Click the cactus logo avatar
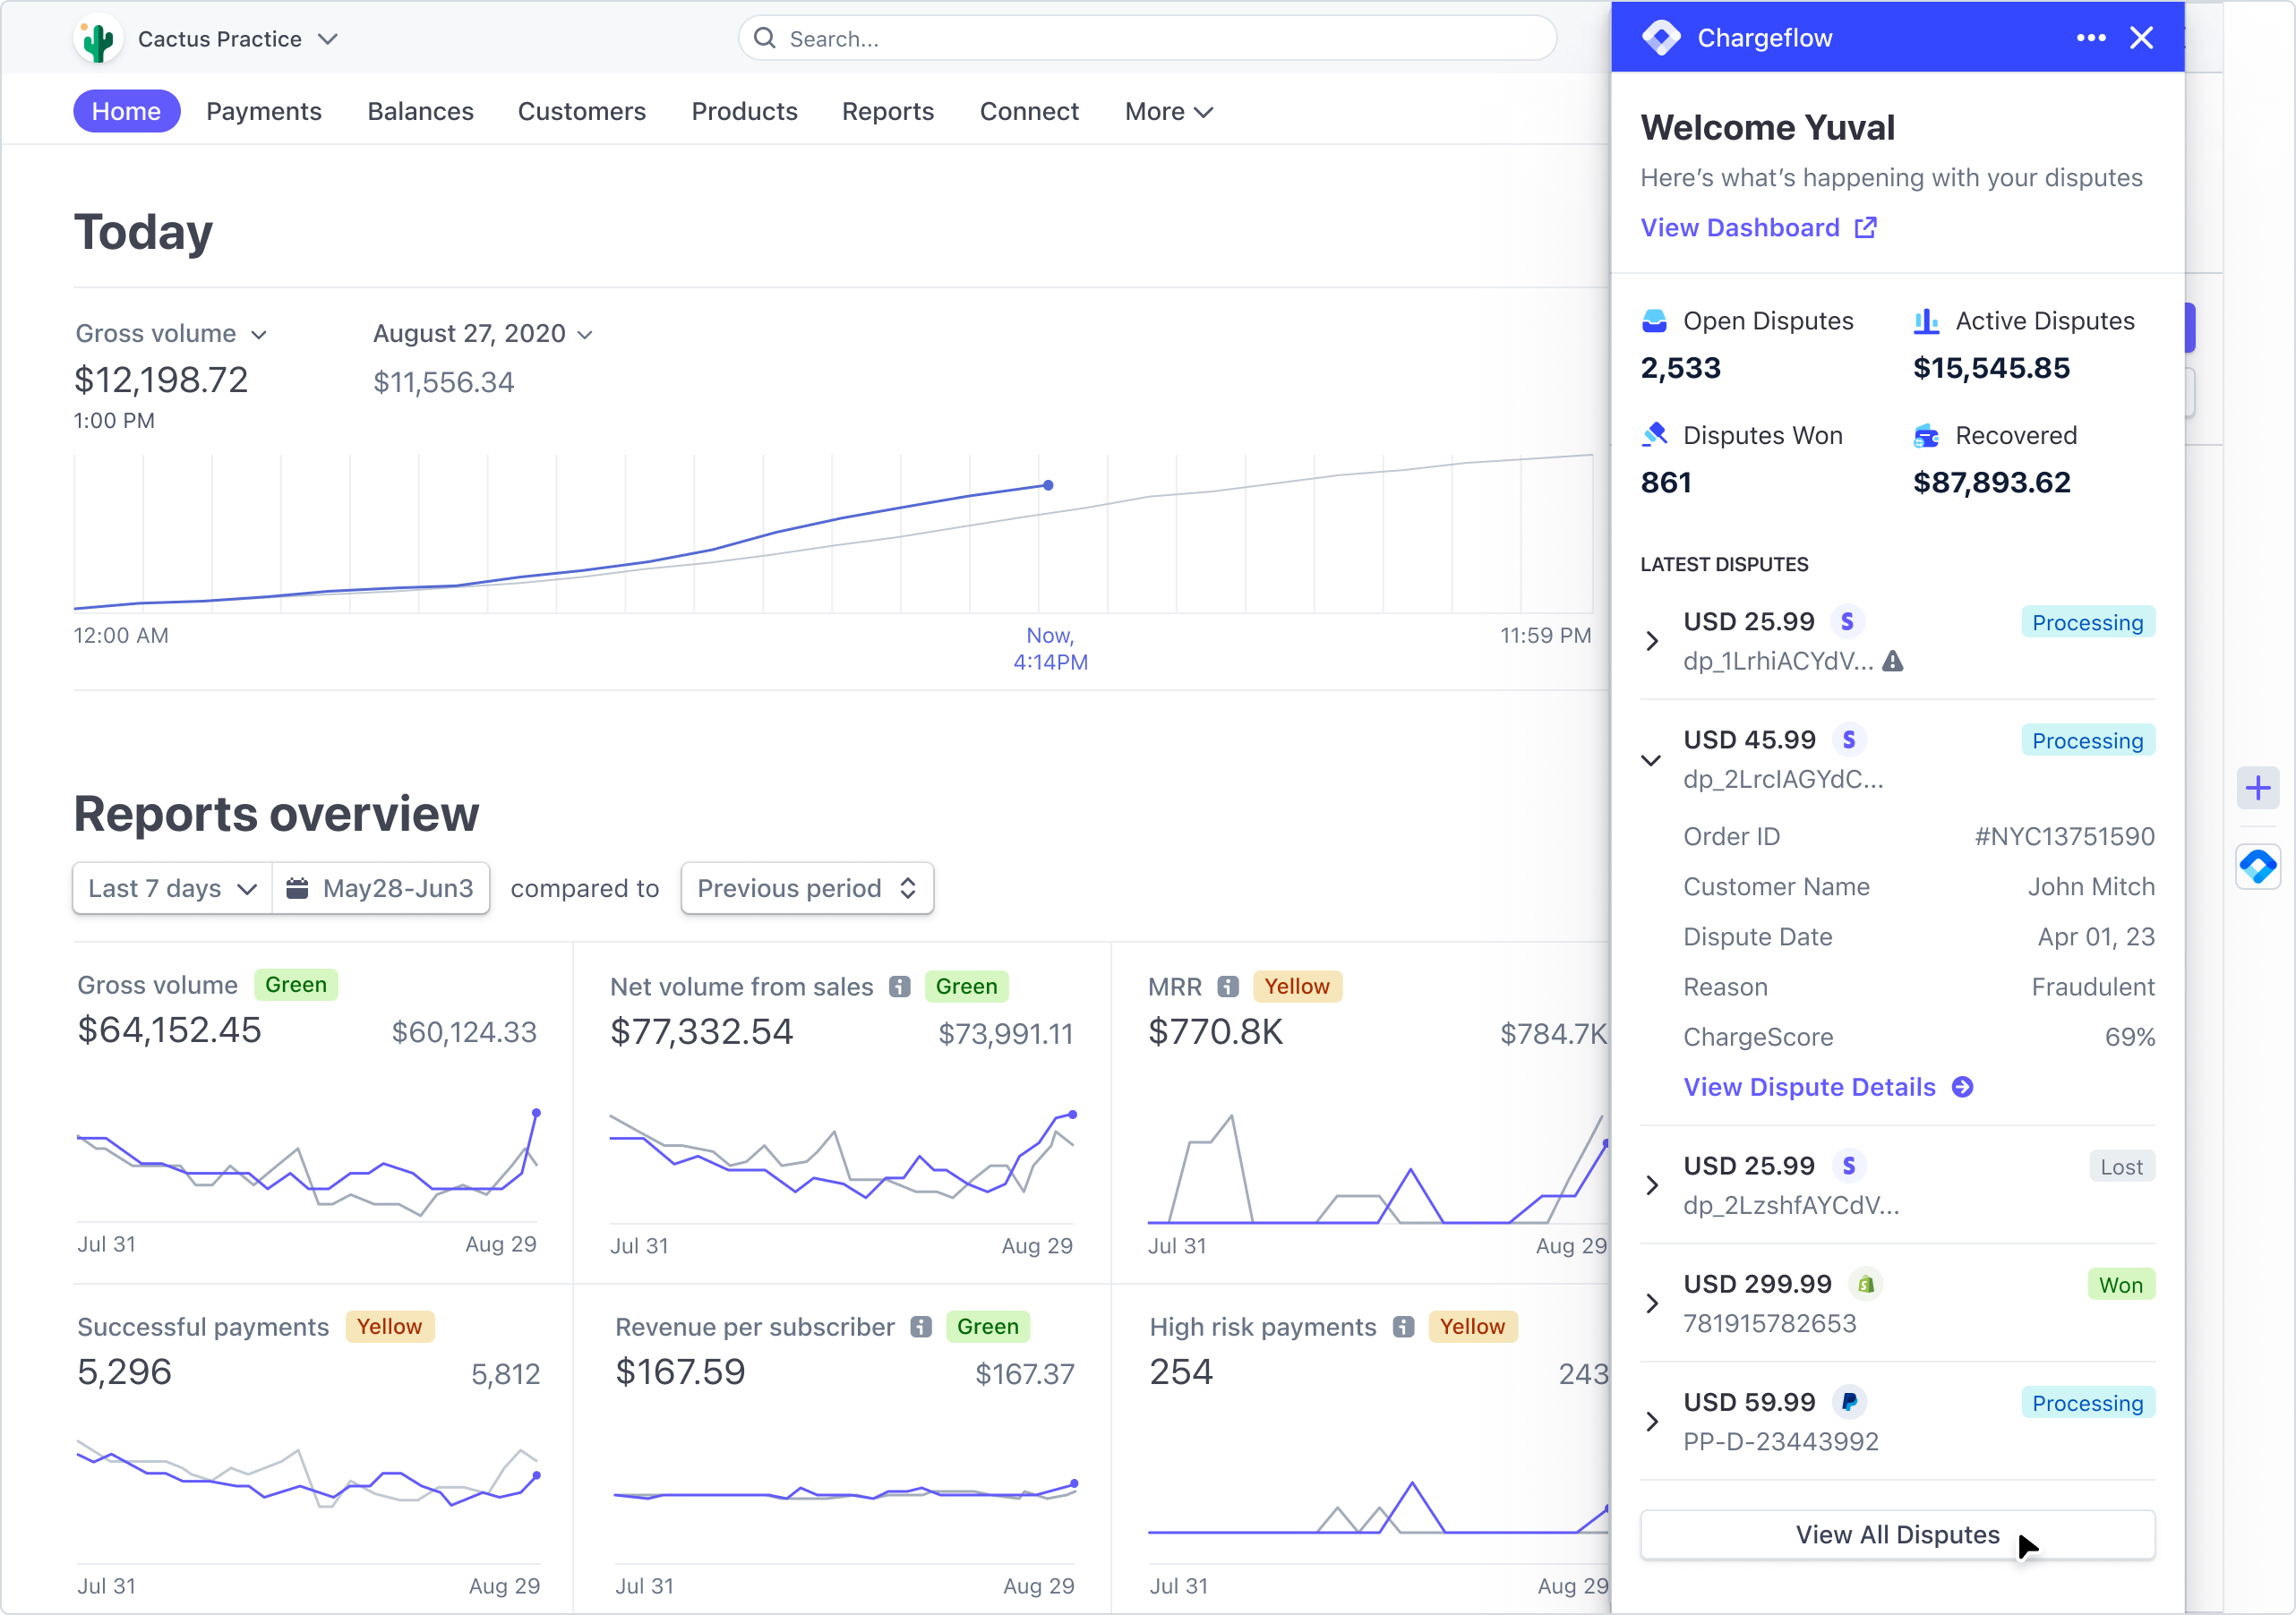 coord(97,38)
